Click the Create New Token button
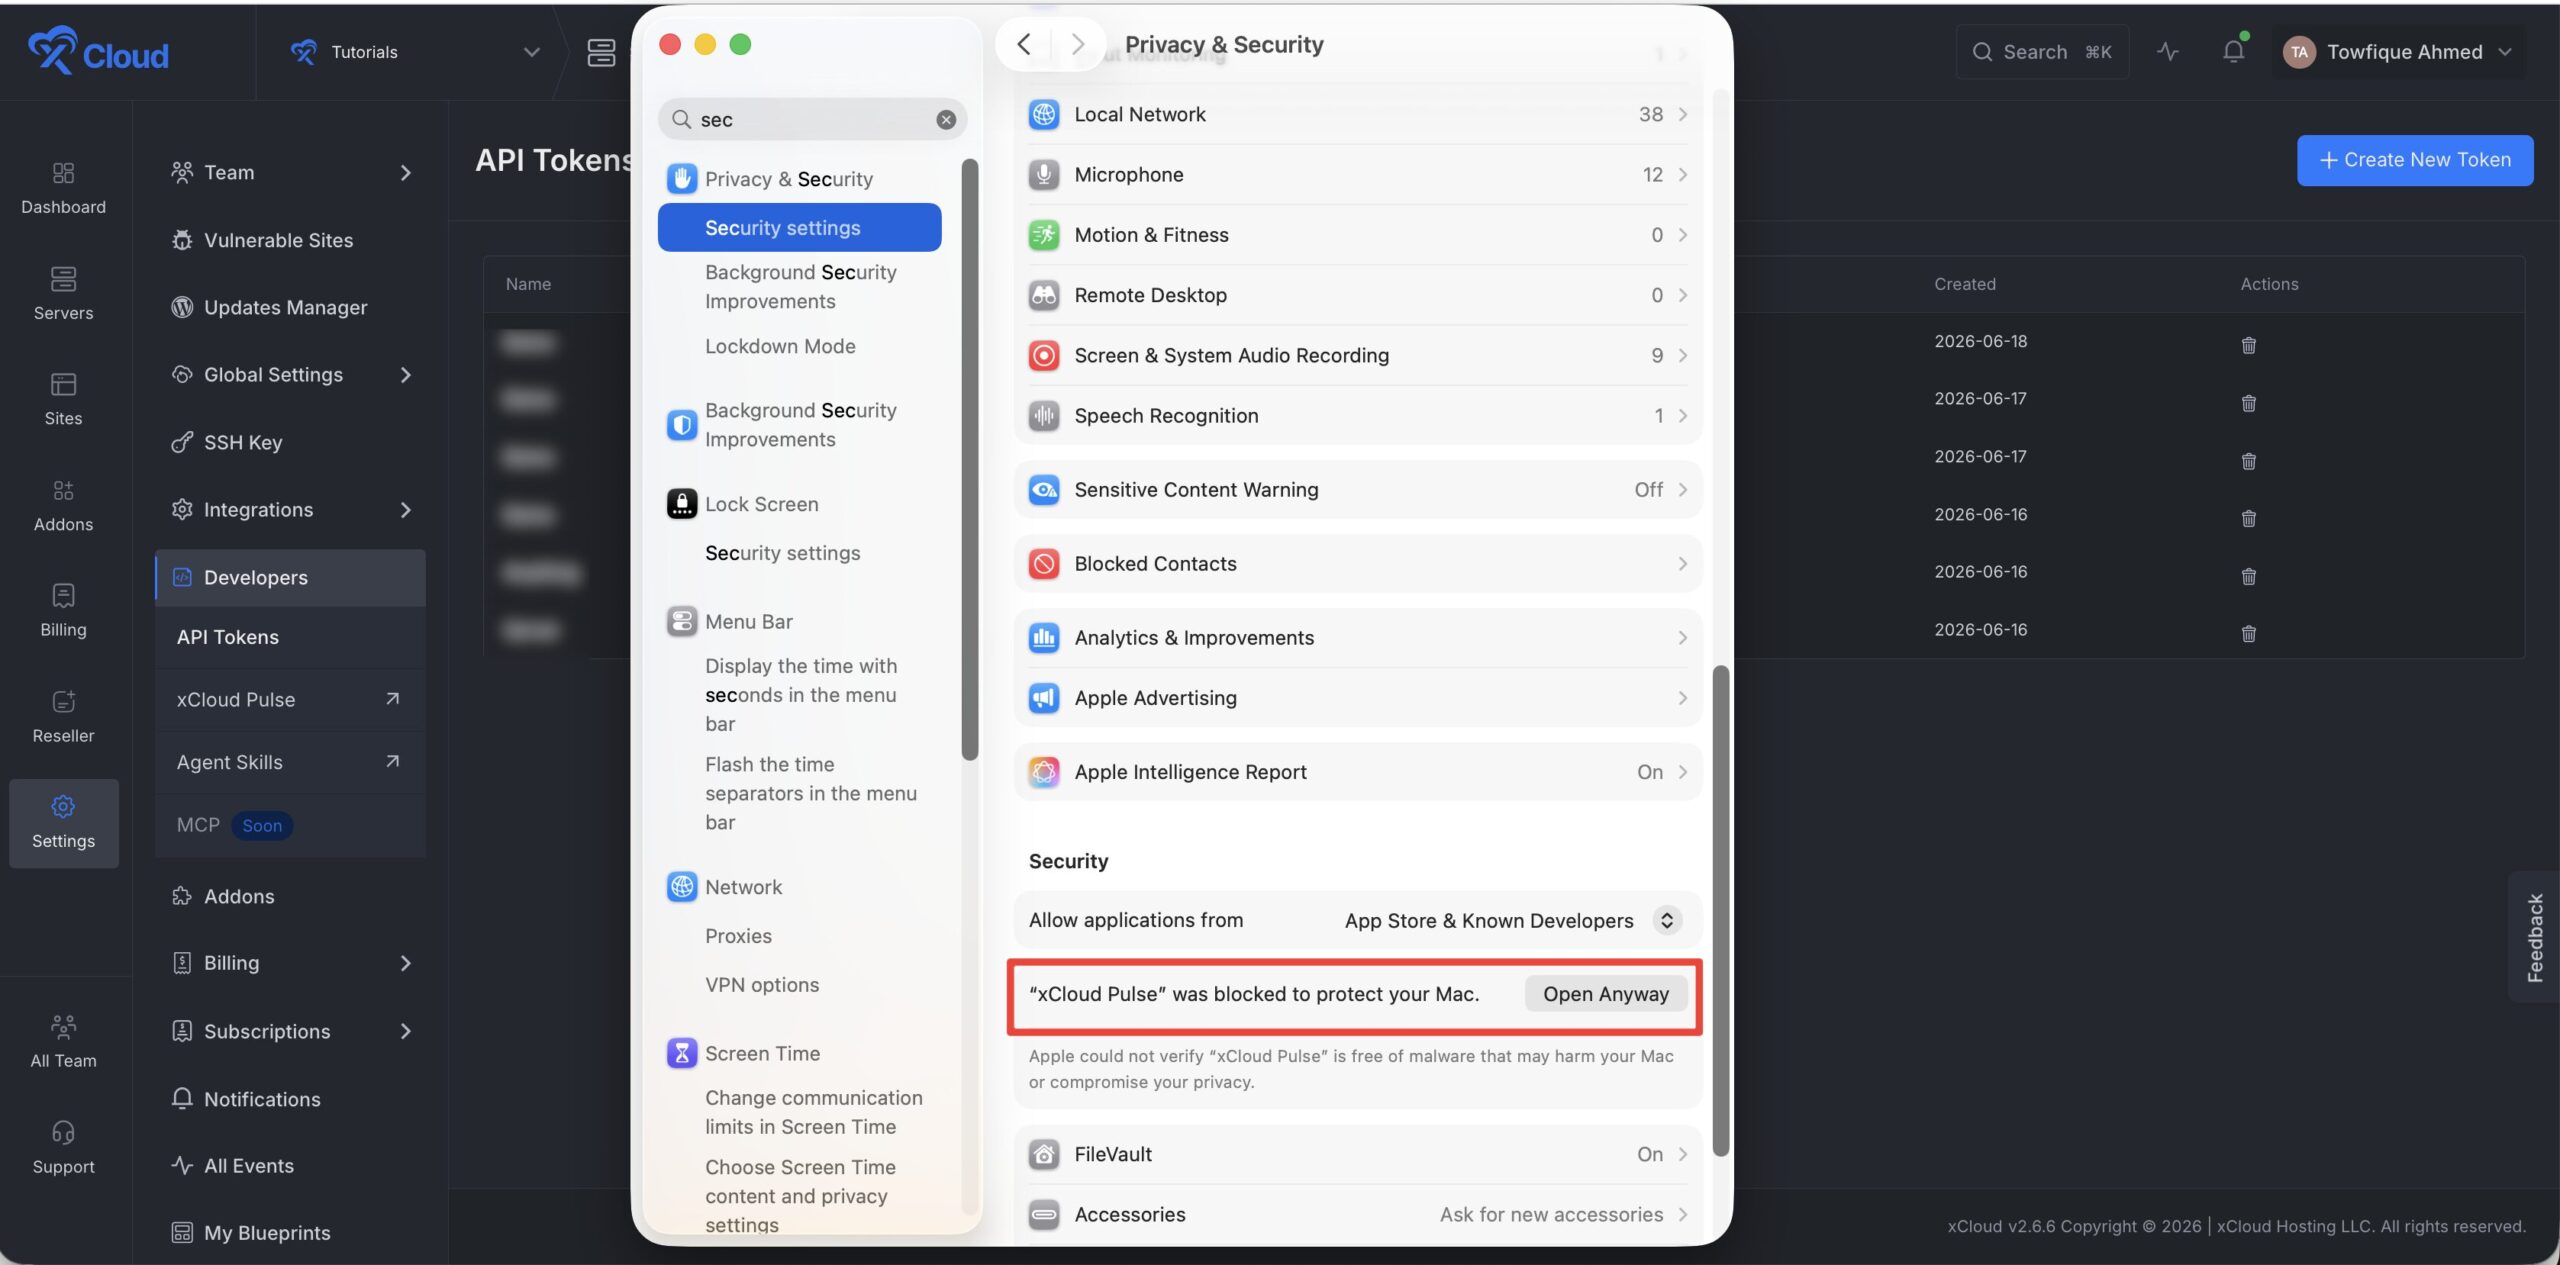Image resolution: width=2560 pixels, height=1265 pixels. [2415, 160]
